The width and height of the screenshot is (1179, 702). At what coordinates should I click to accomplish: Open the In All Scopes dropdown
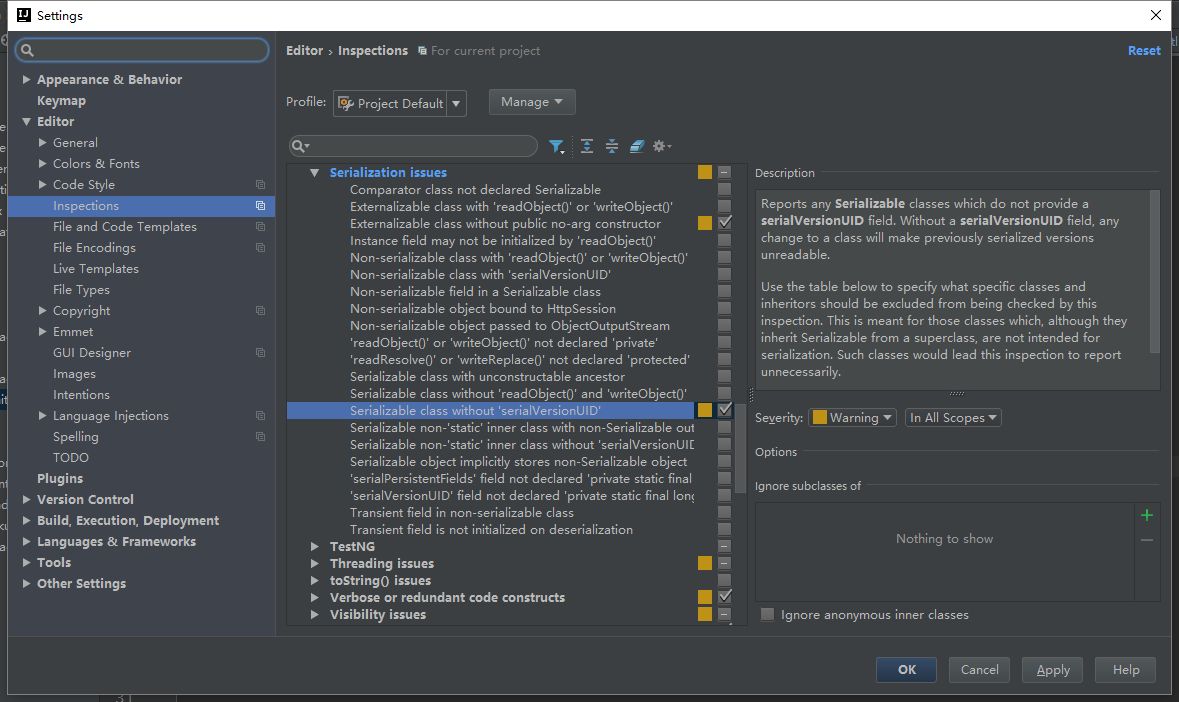[x=953, y=418]
